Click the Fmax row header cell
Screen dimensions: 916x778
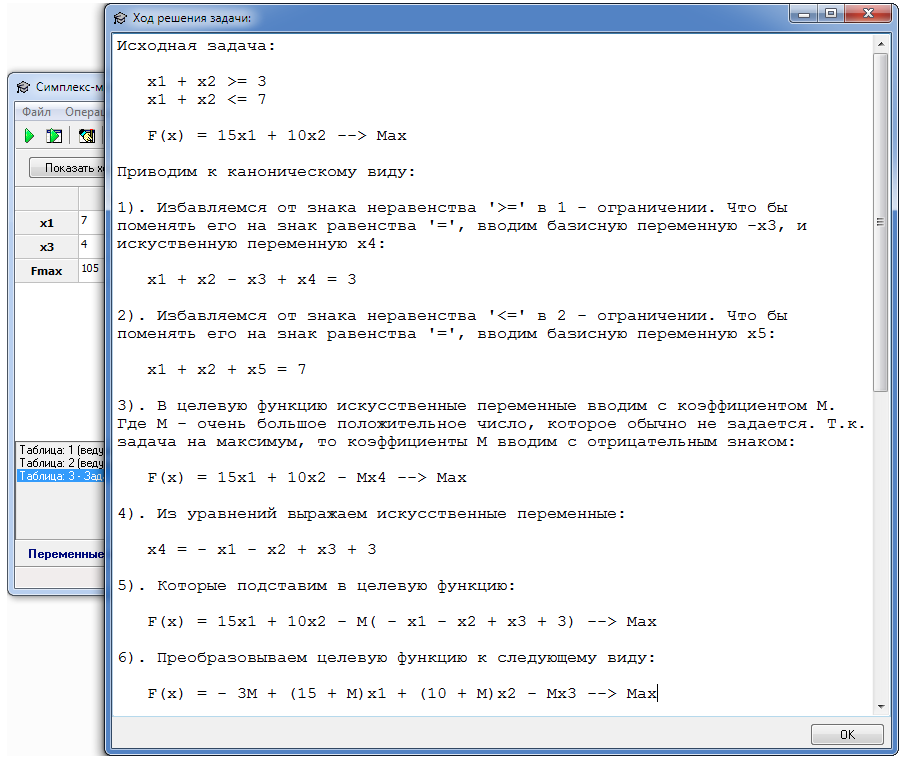pyautogui.click(x=46, y=271)
